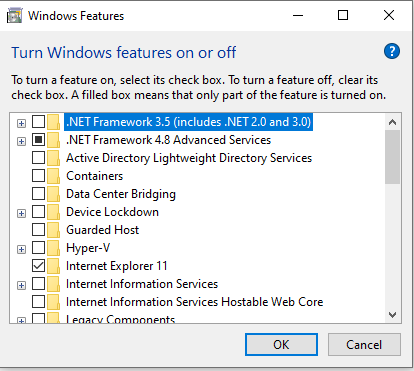Expand the Hyper-V feature tree
The height and width of the screenshot is (371, 414).
point(21,250)
